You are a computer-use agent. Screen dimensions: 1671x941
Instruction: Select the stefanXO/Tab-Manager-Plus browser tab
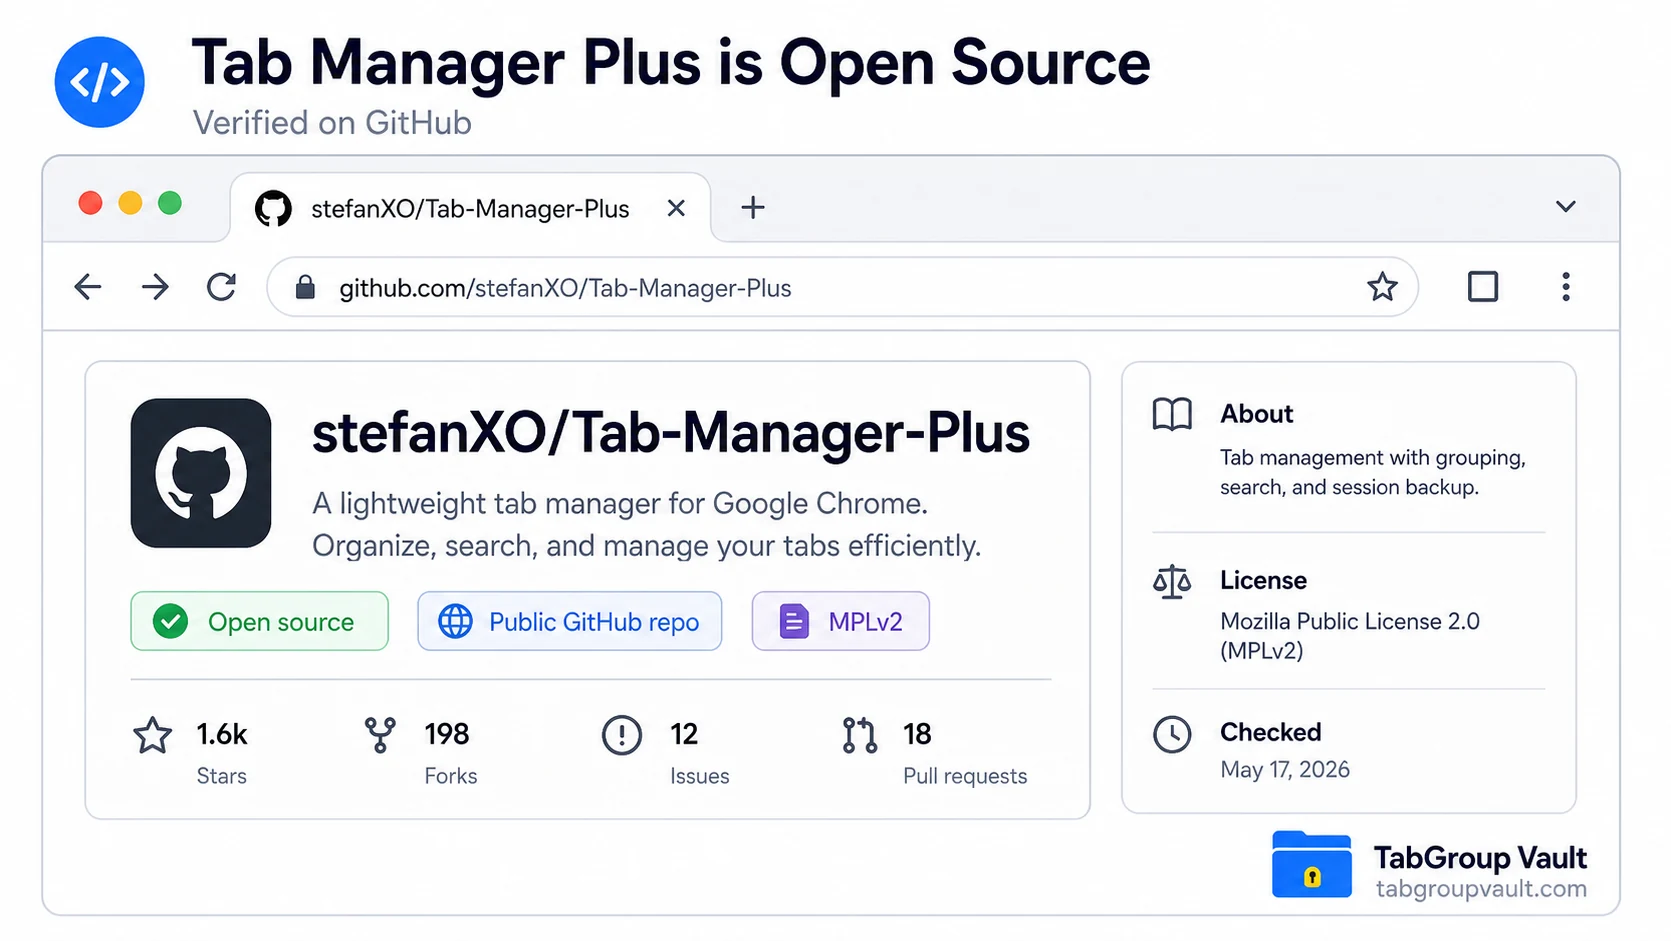point(470,208)
